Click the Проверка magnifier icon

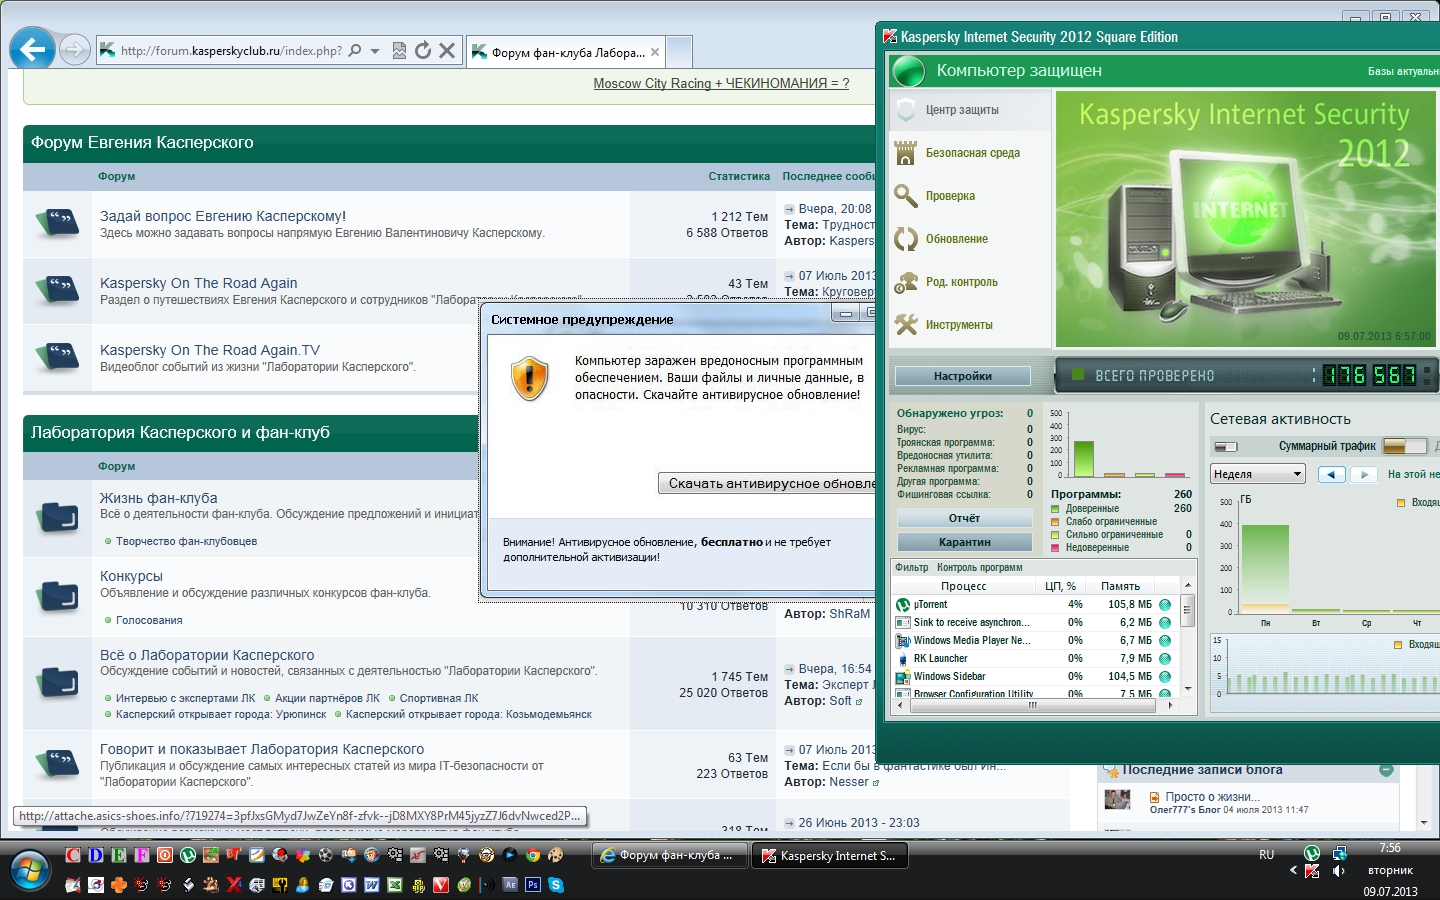coord(906,196)
